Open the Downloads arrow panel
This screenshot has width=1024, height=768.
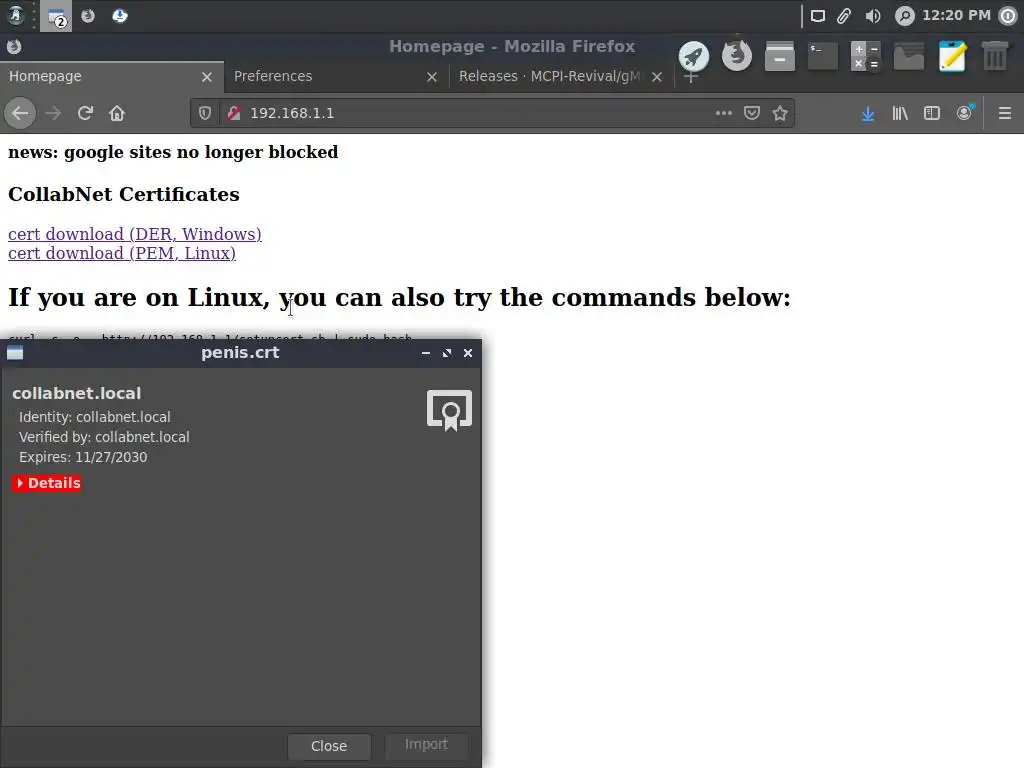868,113
